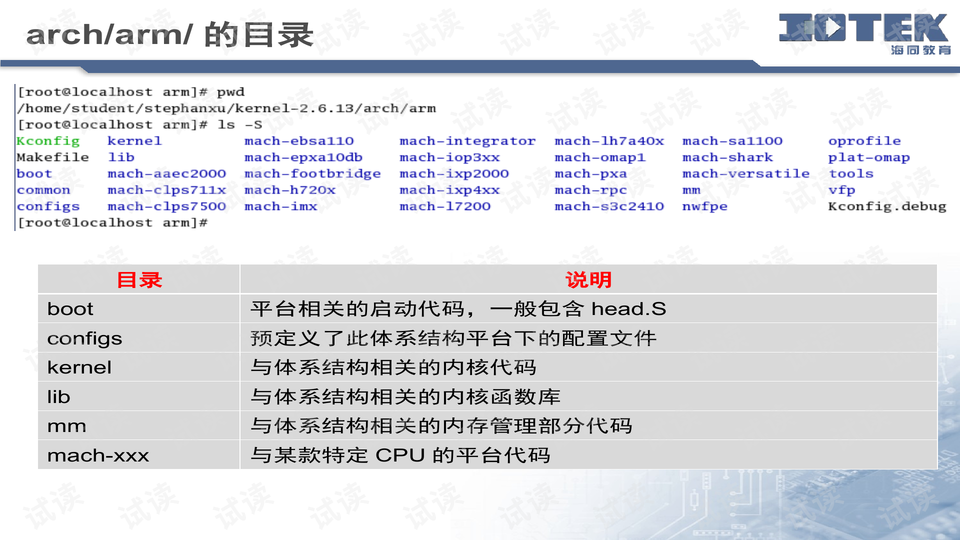Click 'Makefile' in the terminal listing

coord(53,157)
